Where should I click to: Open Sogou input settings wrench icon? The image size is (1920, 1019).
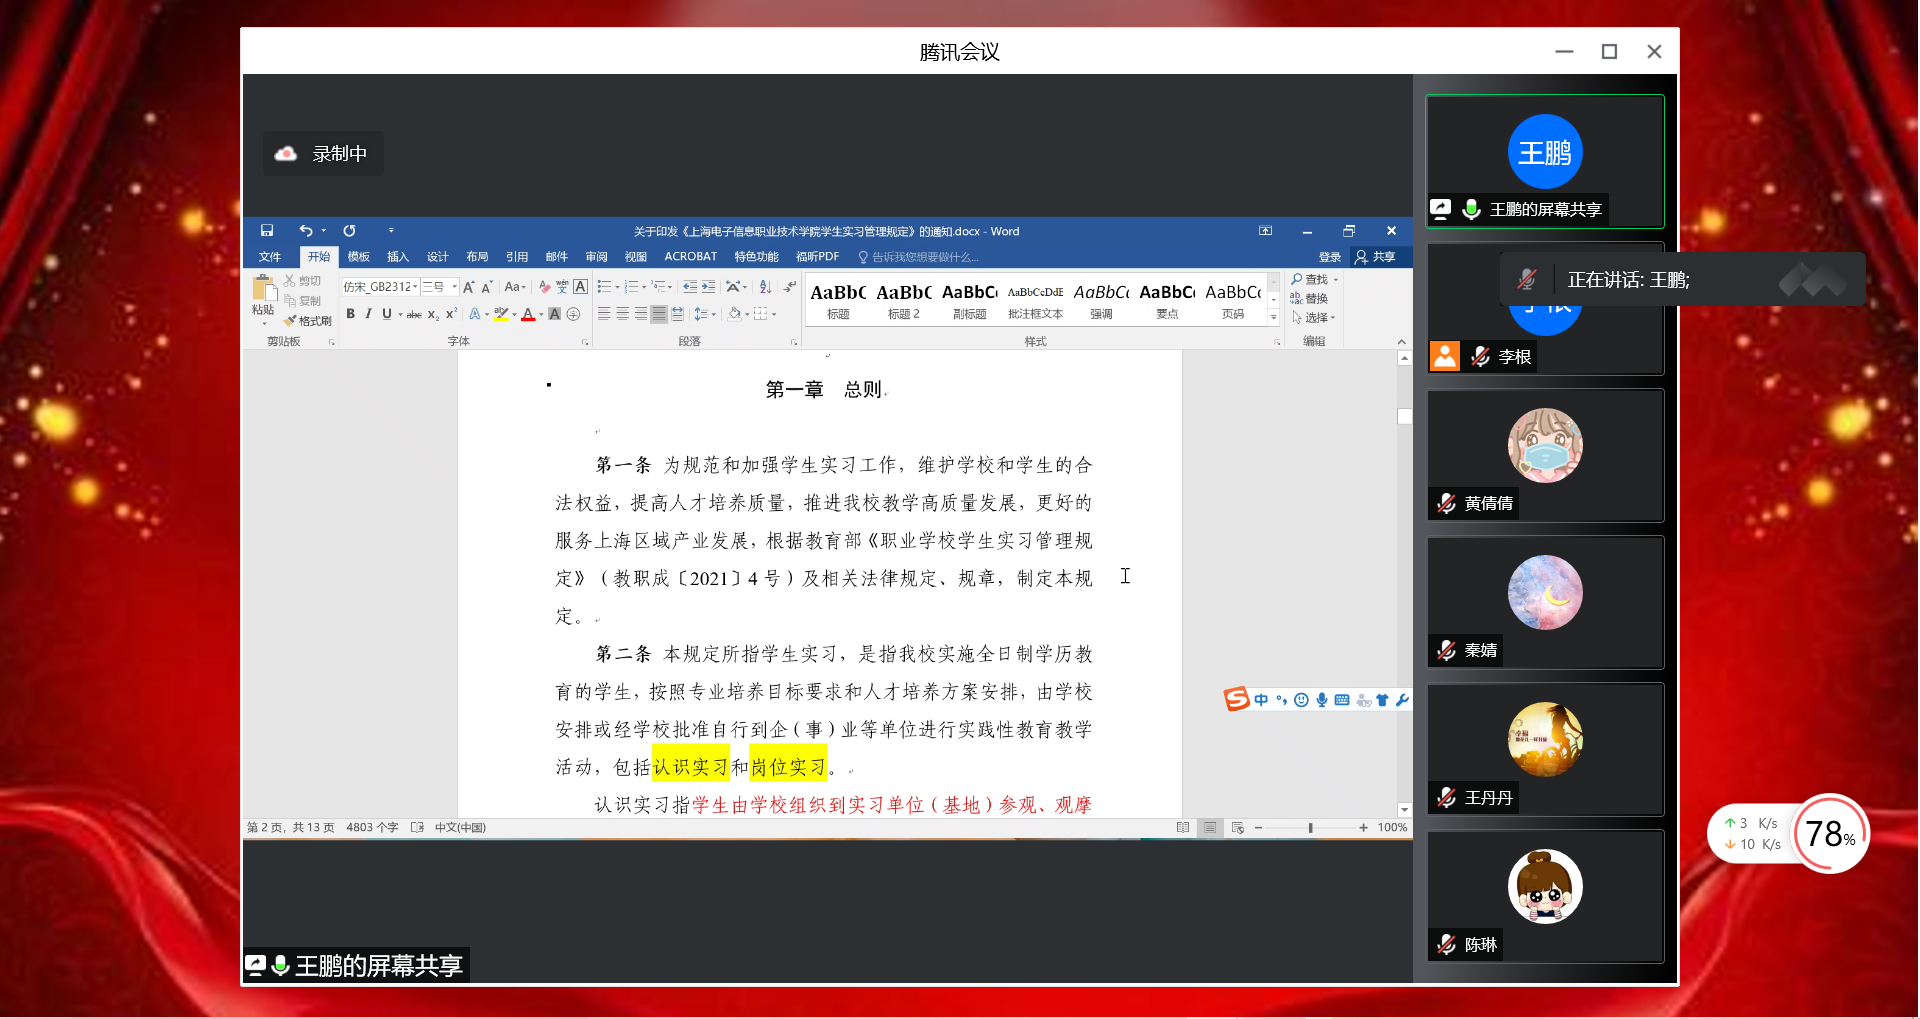click(1402, 700)
